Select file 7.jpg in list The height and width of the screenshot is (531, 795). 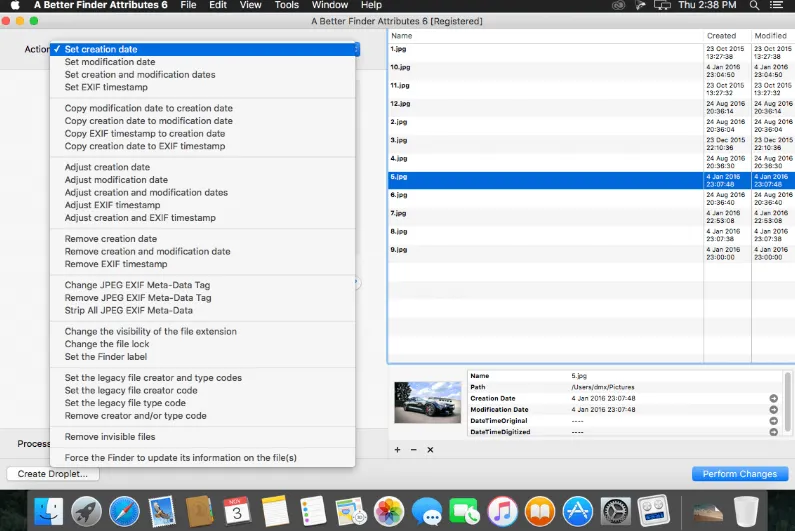click(x=592, y=217)
